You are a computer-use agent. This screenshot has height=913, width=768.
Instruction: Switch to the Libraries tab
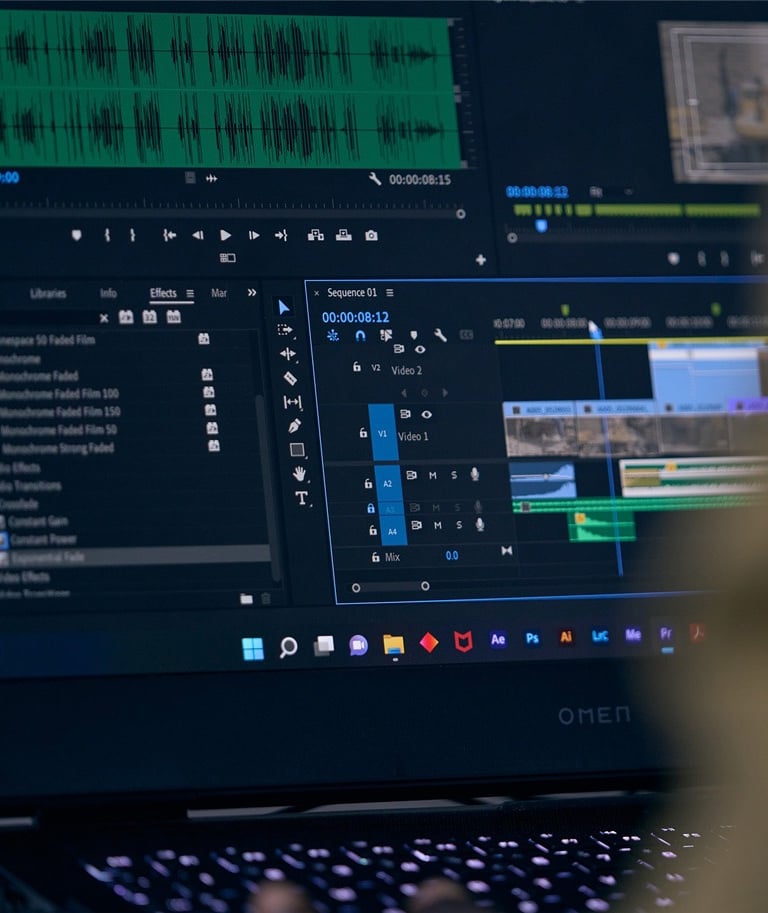(48, 293)
